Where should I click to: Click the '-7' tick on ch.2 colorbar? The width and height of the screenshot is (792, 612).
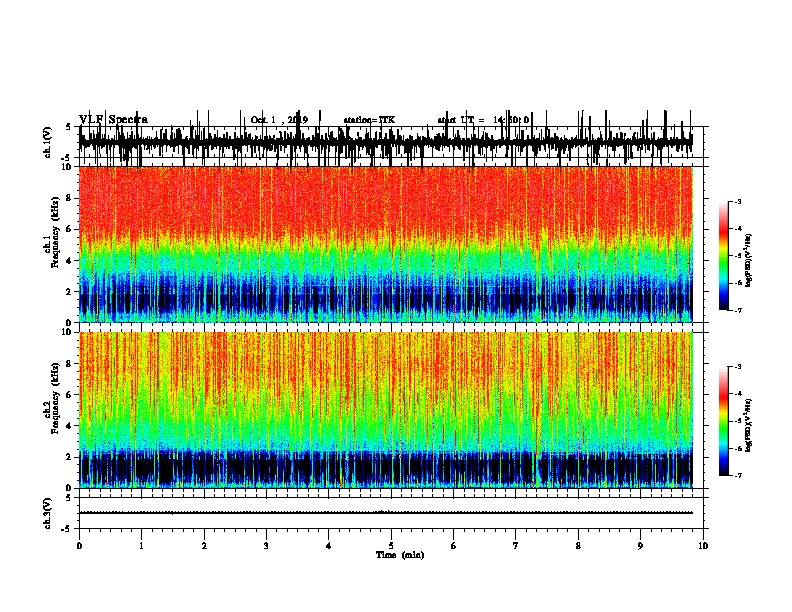[x=737, y=476]
